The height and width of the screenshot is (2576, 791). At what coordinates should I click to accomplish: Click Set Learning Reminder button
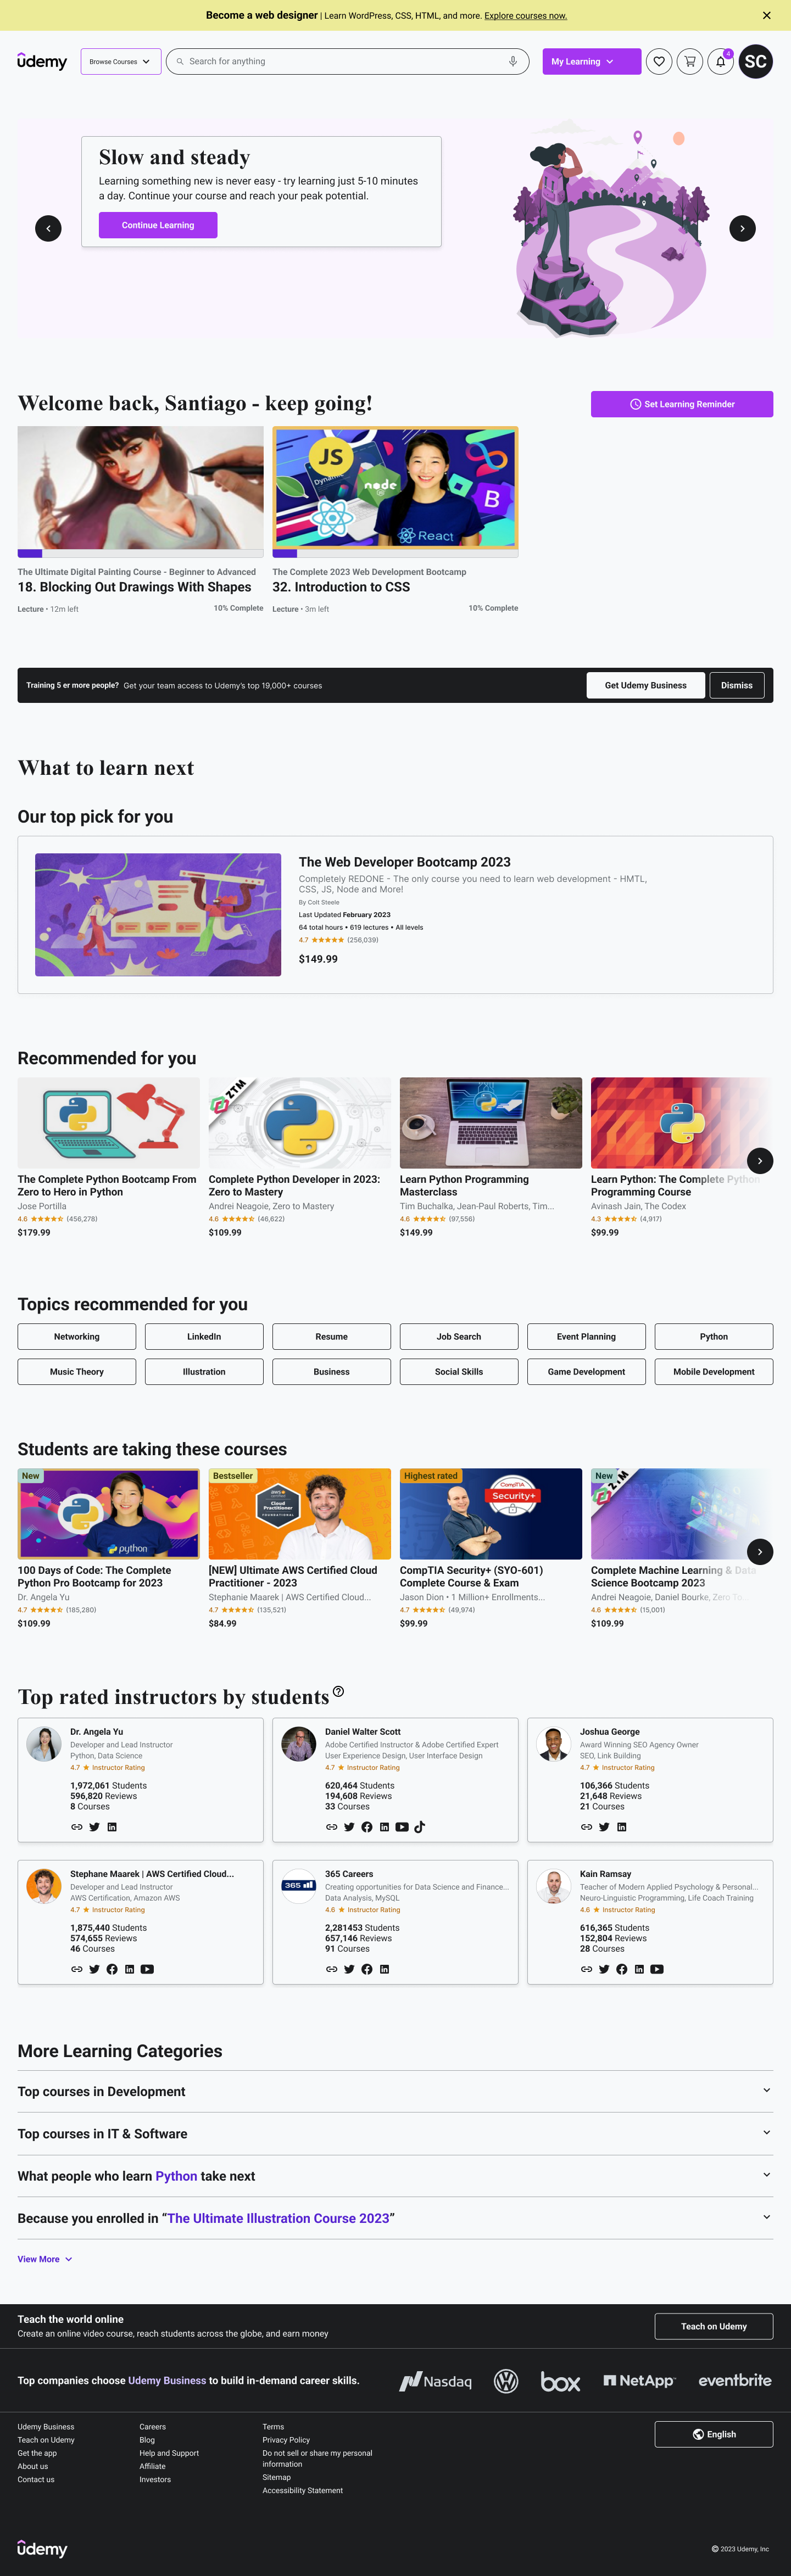682,404
